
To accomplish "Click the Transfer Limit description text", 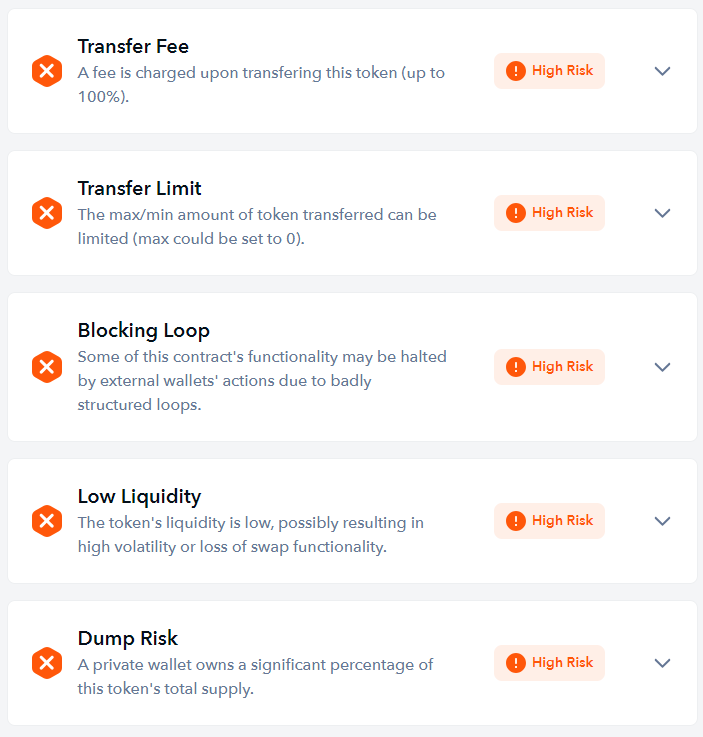I will [x=257, y=227].
